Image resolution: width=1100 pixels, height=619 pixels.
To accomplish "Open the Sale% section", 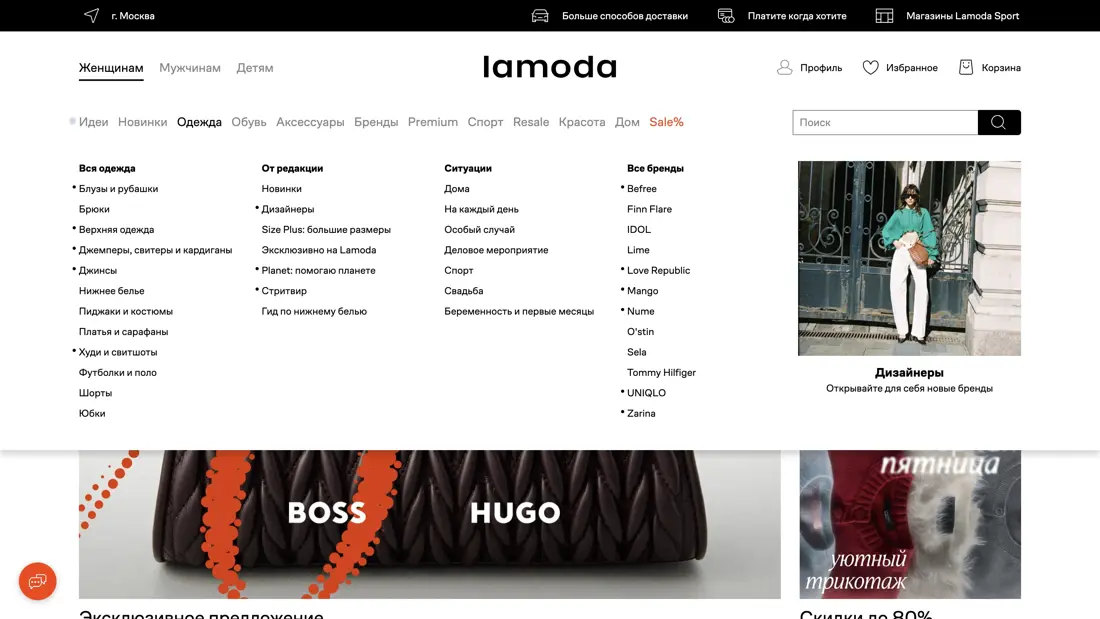I will [666, 121].
